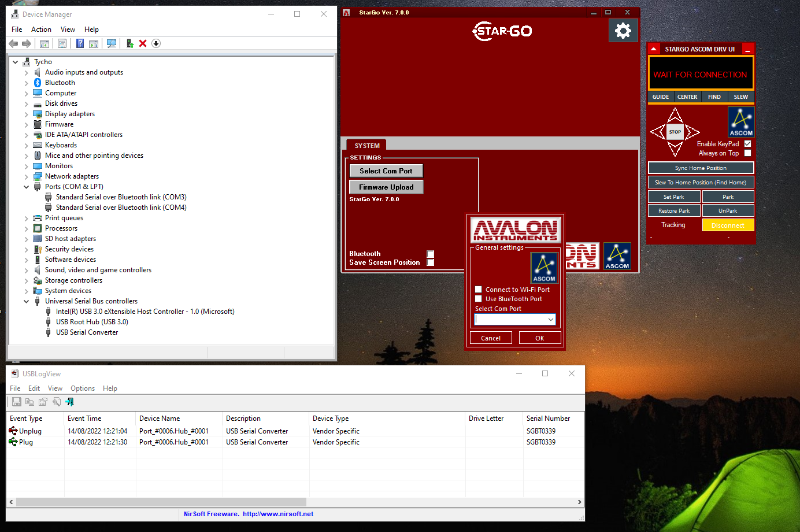Click the horizontal scrollbar in USBLogView

pyautogui.click(x=161, y=502)
